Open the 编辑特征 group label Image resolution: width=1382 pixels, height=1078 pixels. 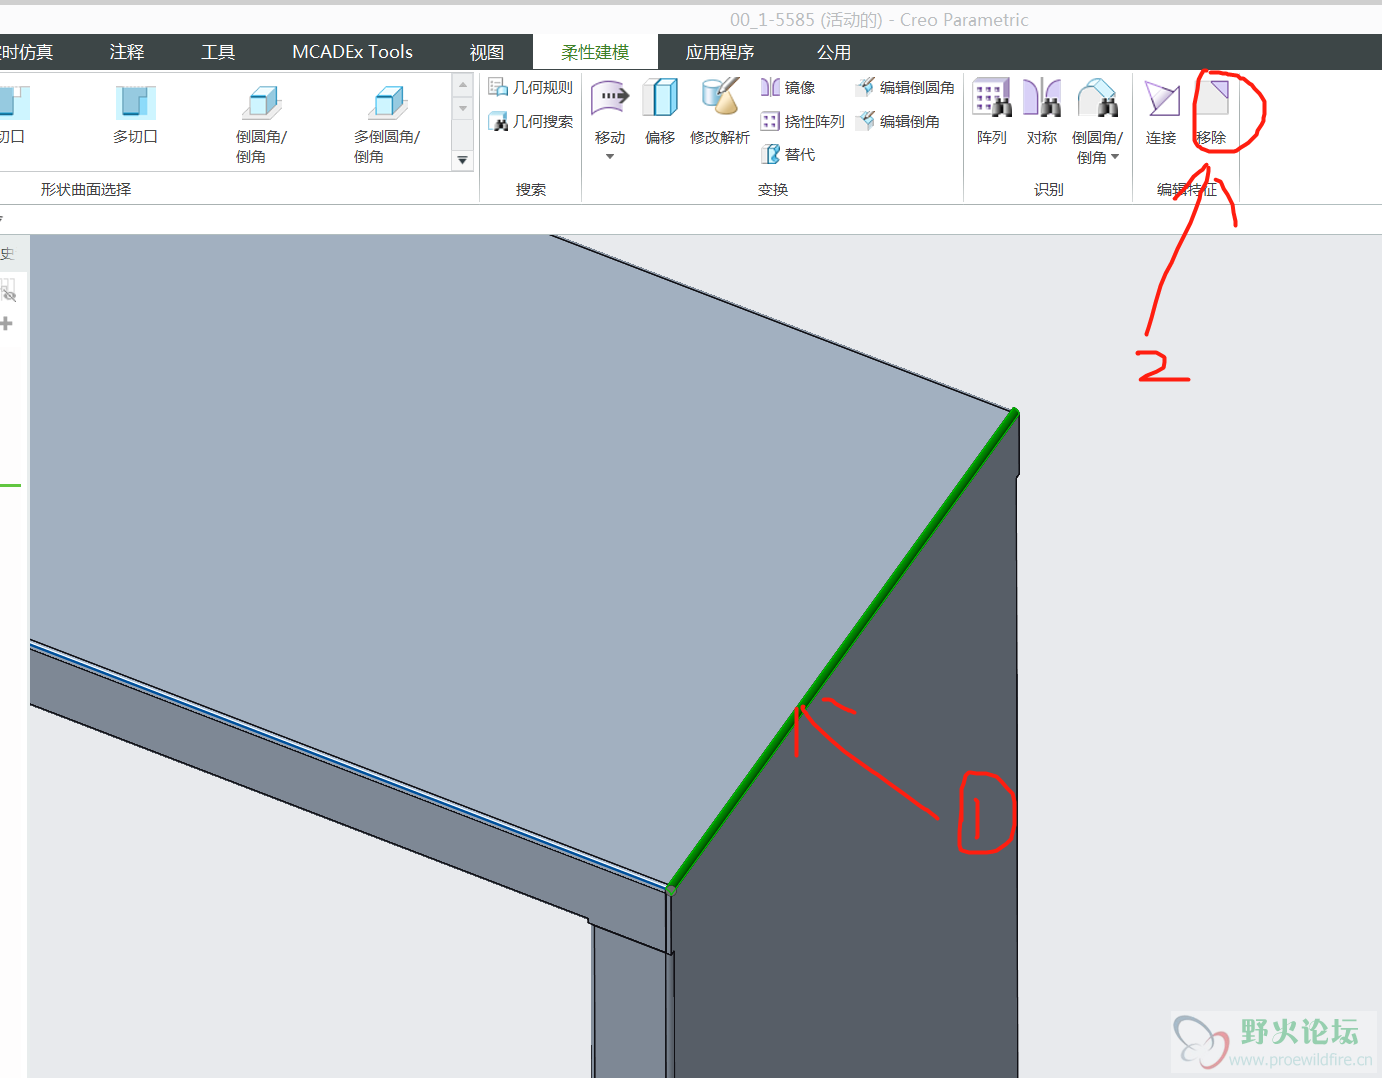click(x=1187, y=190)
